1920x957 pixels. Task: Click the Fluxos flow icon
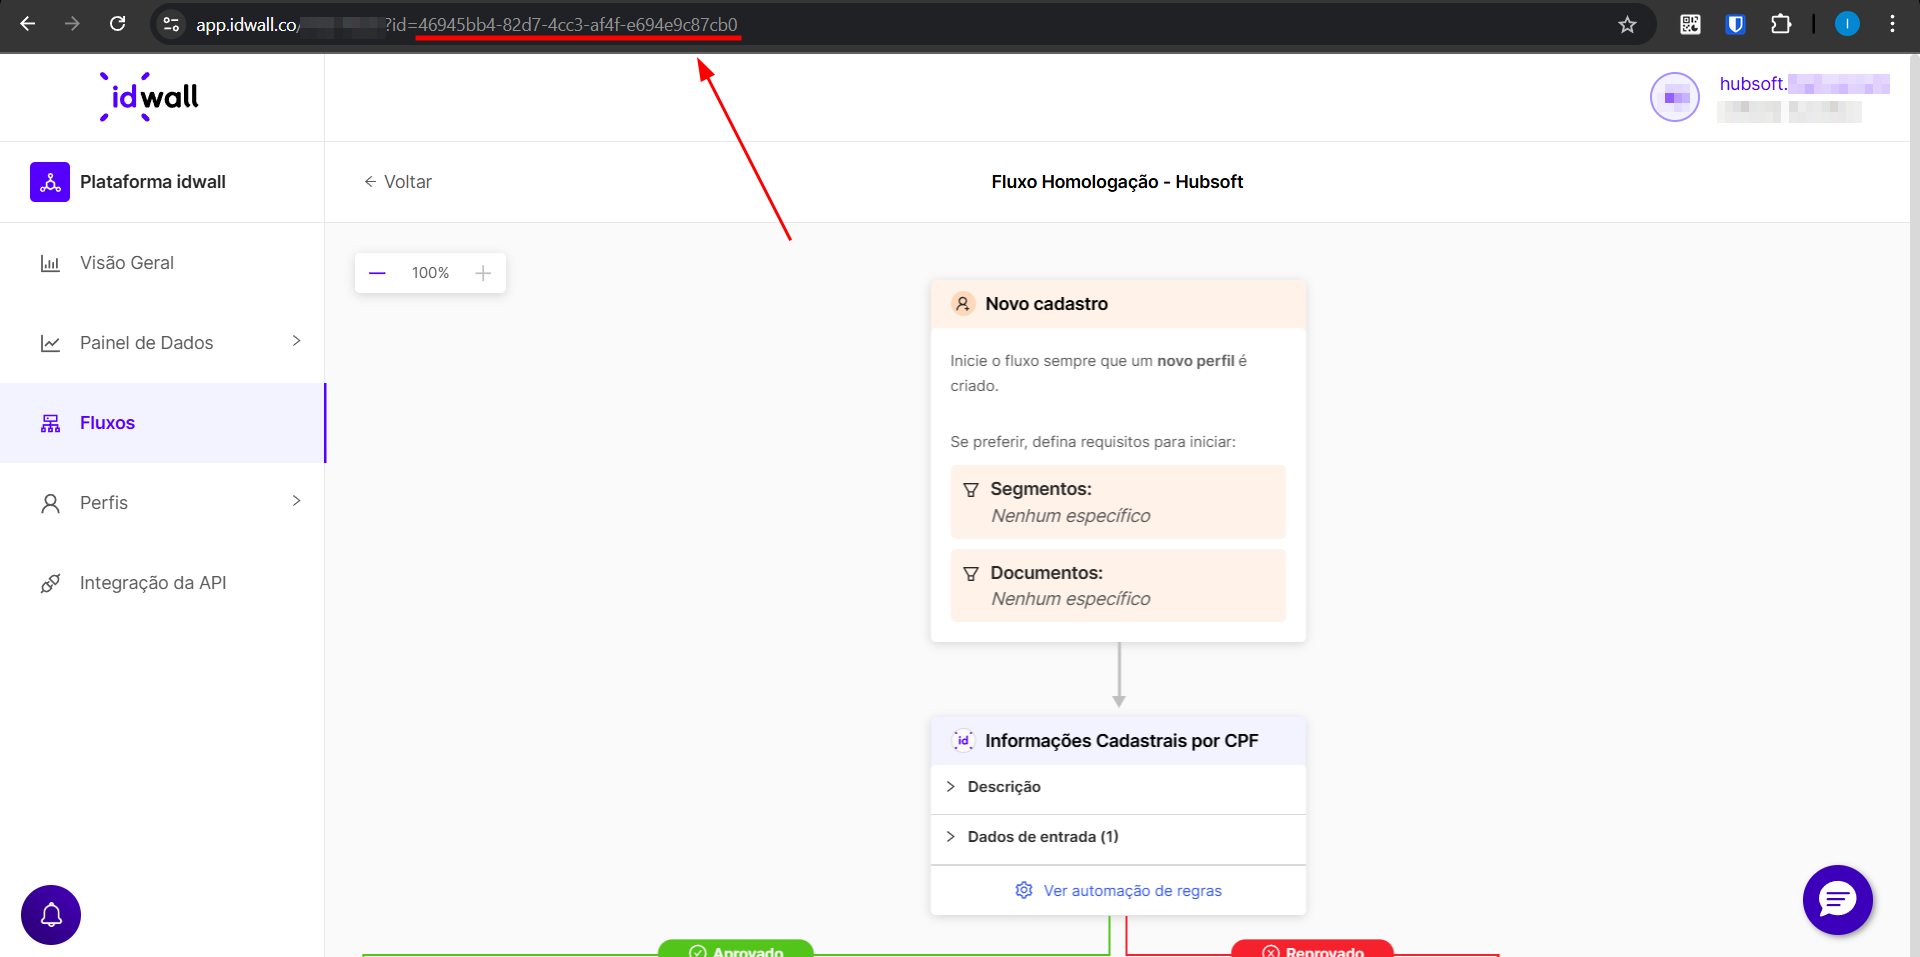pos(50,423)
